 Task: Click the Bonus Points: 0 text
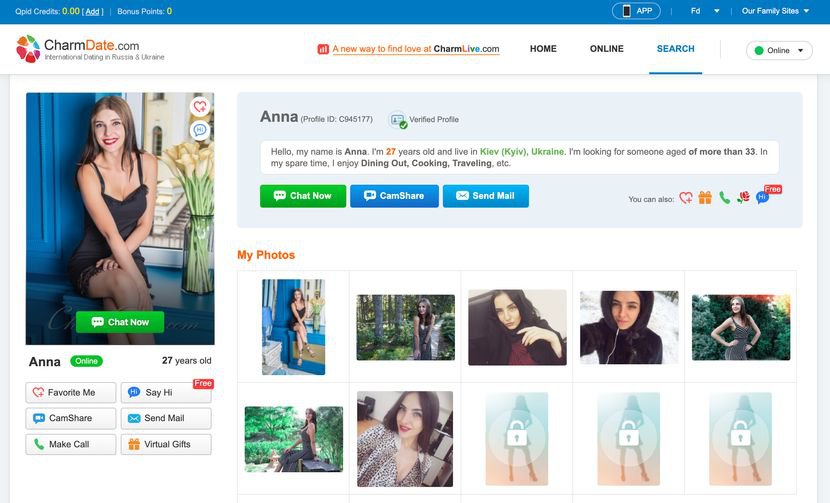coord(145,11)
